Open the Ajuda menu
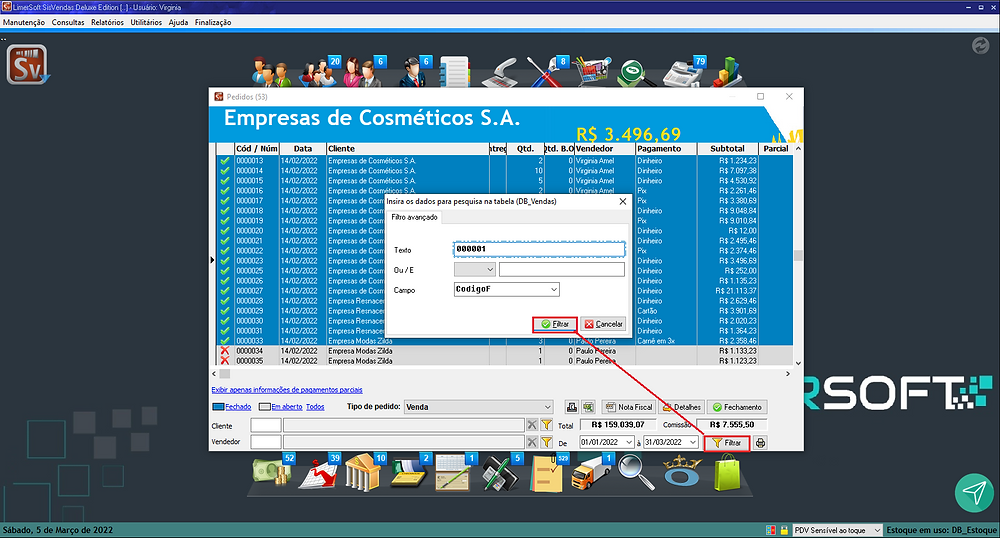 pos(179,22)
